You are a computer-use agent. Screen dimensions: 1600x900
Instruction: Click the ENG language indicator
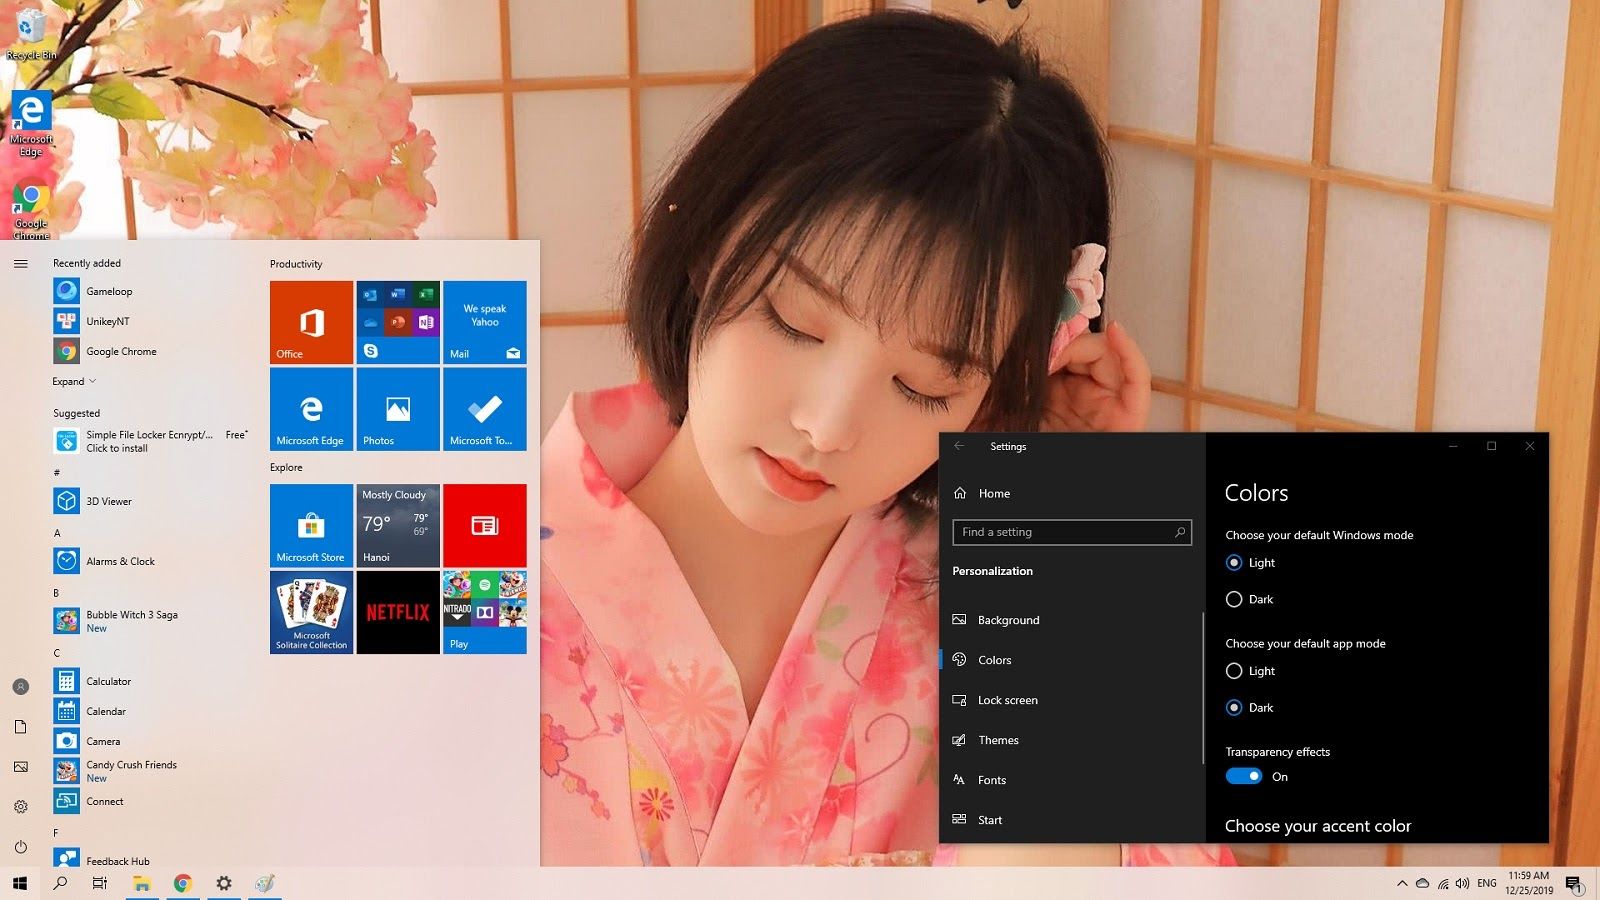(1487, 883)
